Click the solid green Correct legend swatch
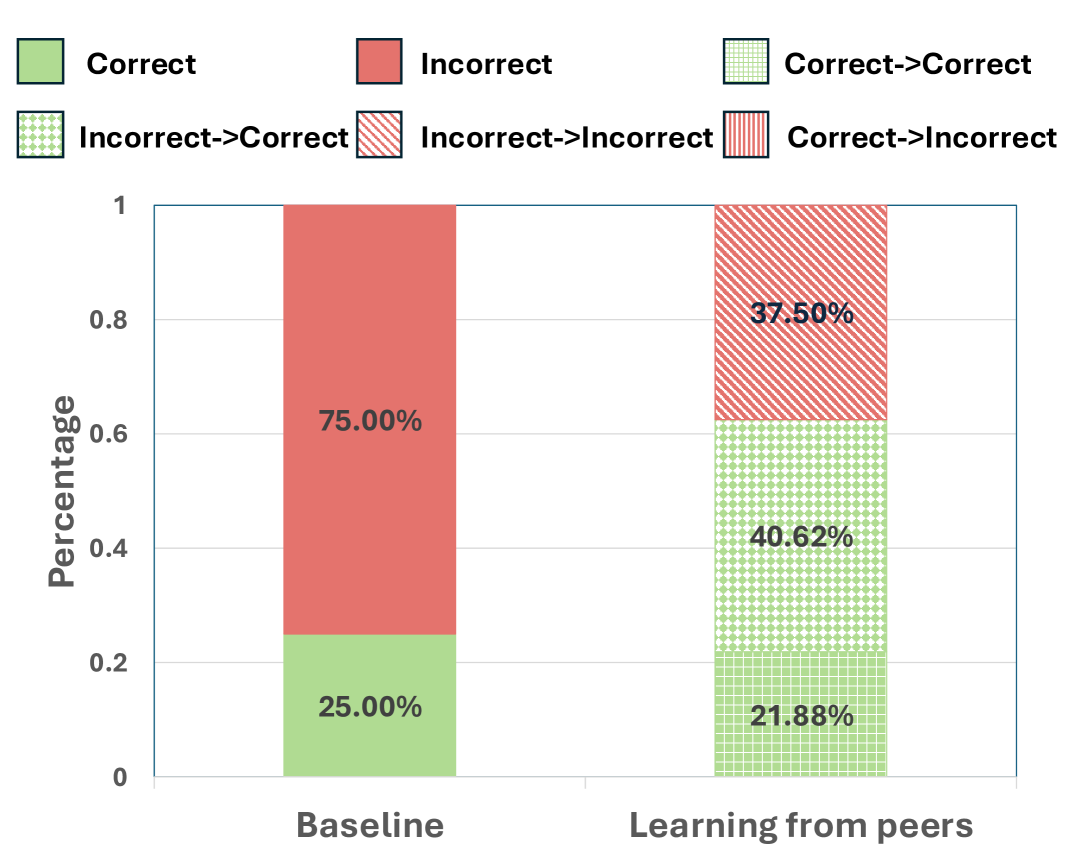The width and height of the screenshot is (1080, 857). [x=40, y=63]
